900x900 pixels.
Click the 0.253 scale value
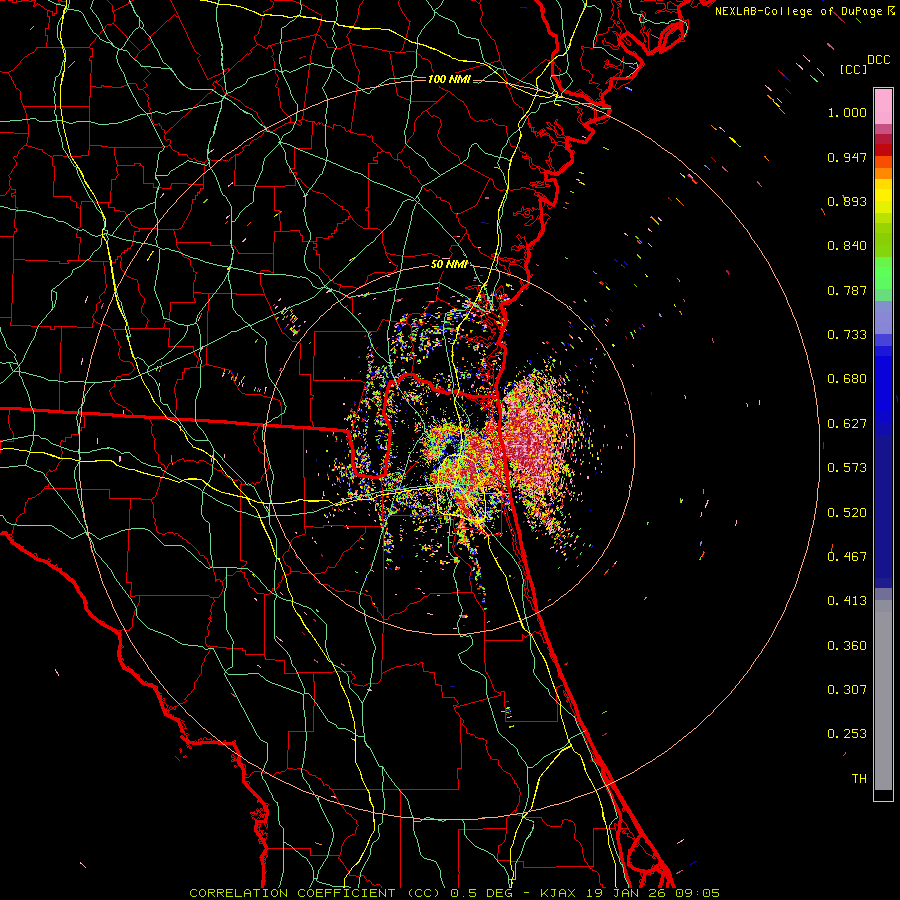pyautogui.click(x=847, y=734)
